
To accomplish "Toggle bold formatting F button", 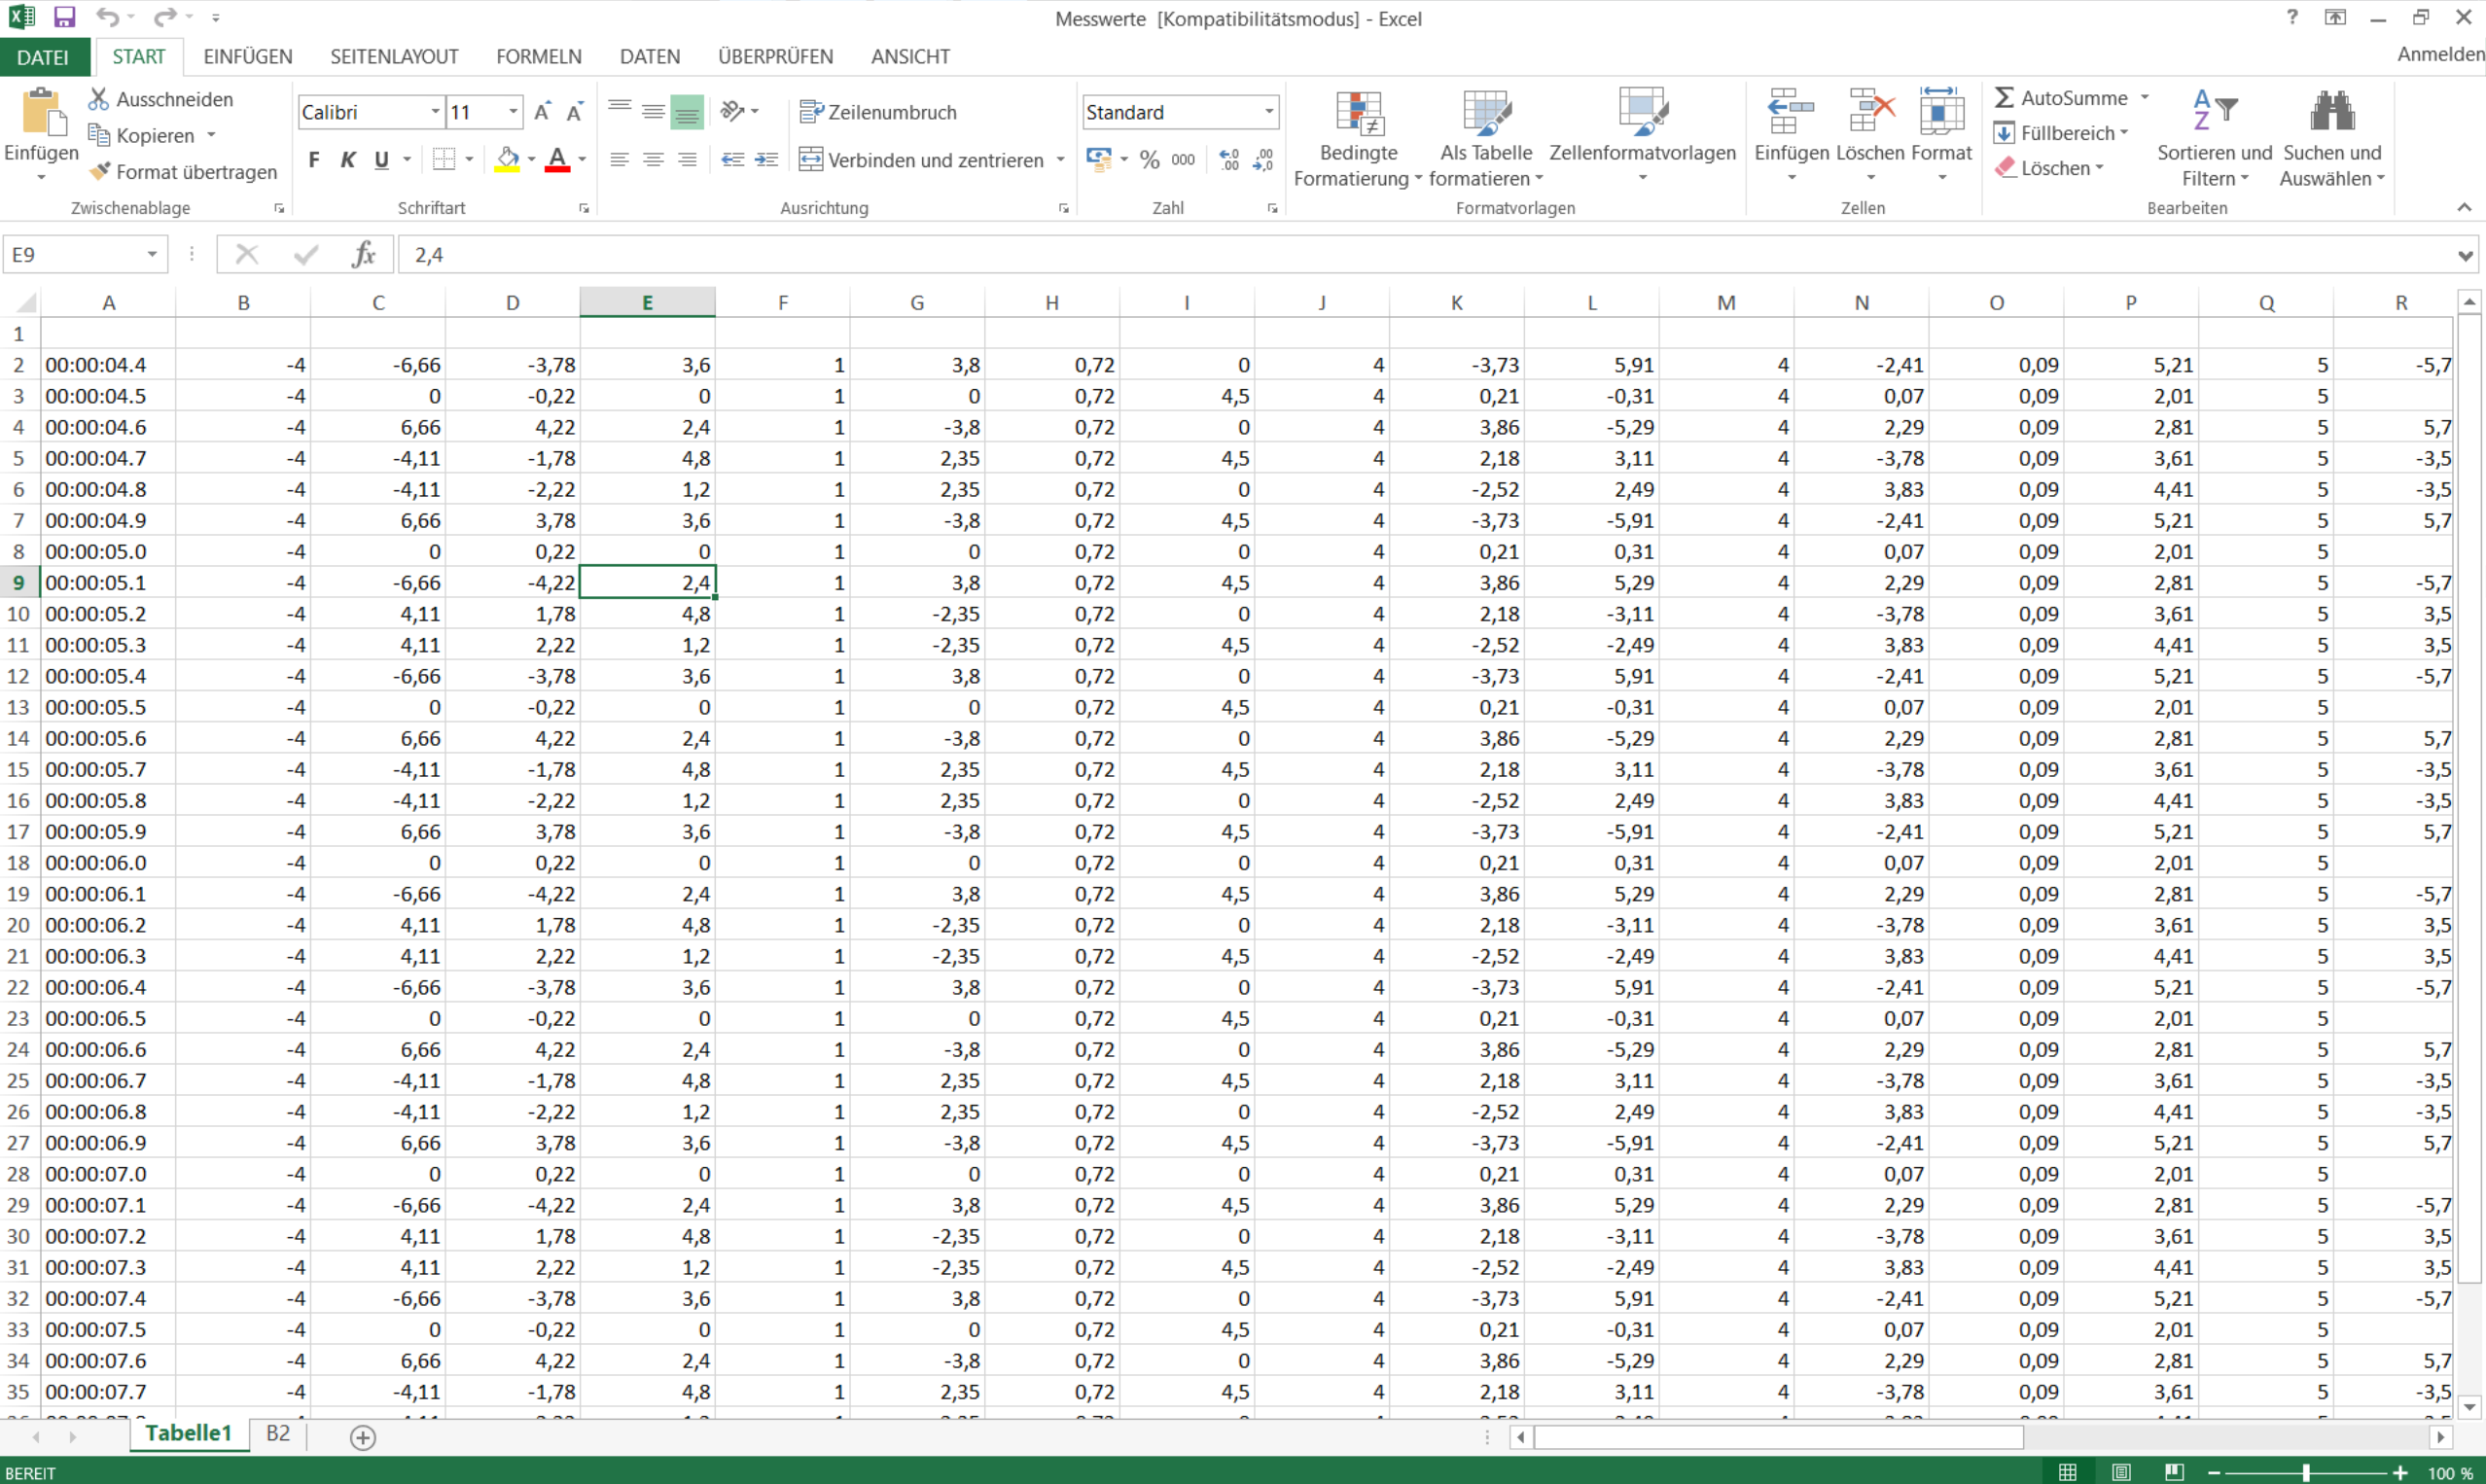I will coord(314,160).
